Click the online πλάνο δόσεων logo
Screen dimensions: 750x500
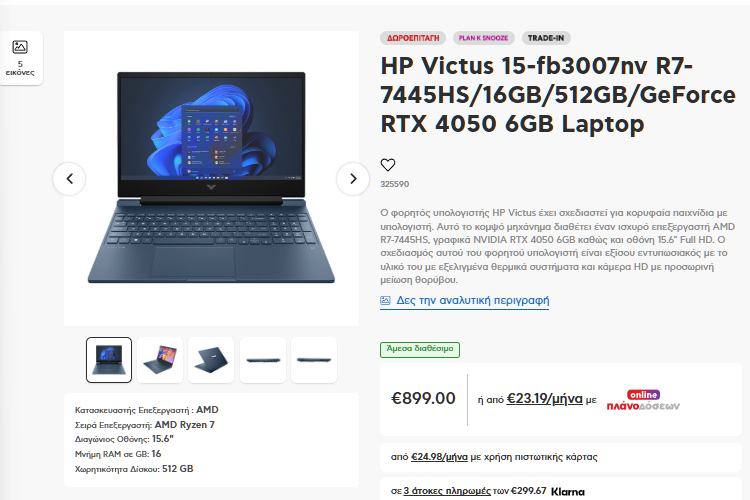point(643,400)
